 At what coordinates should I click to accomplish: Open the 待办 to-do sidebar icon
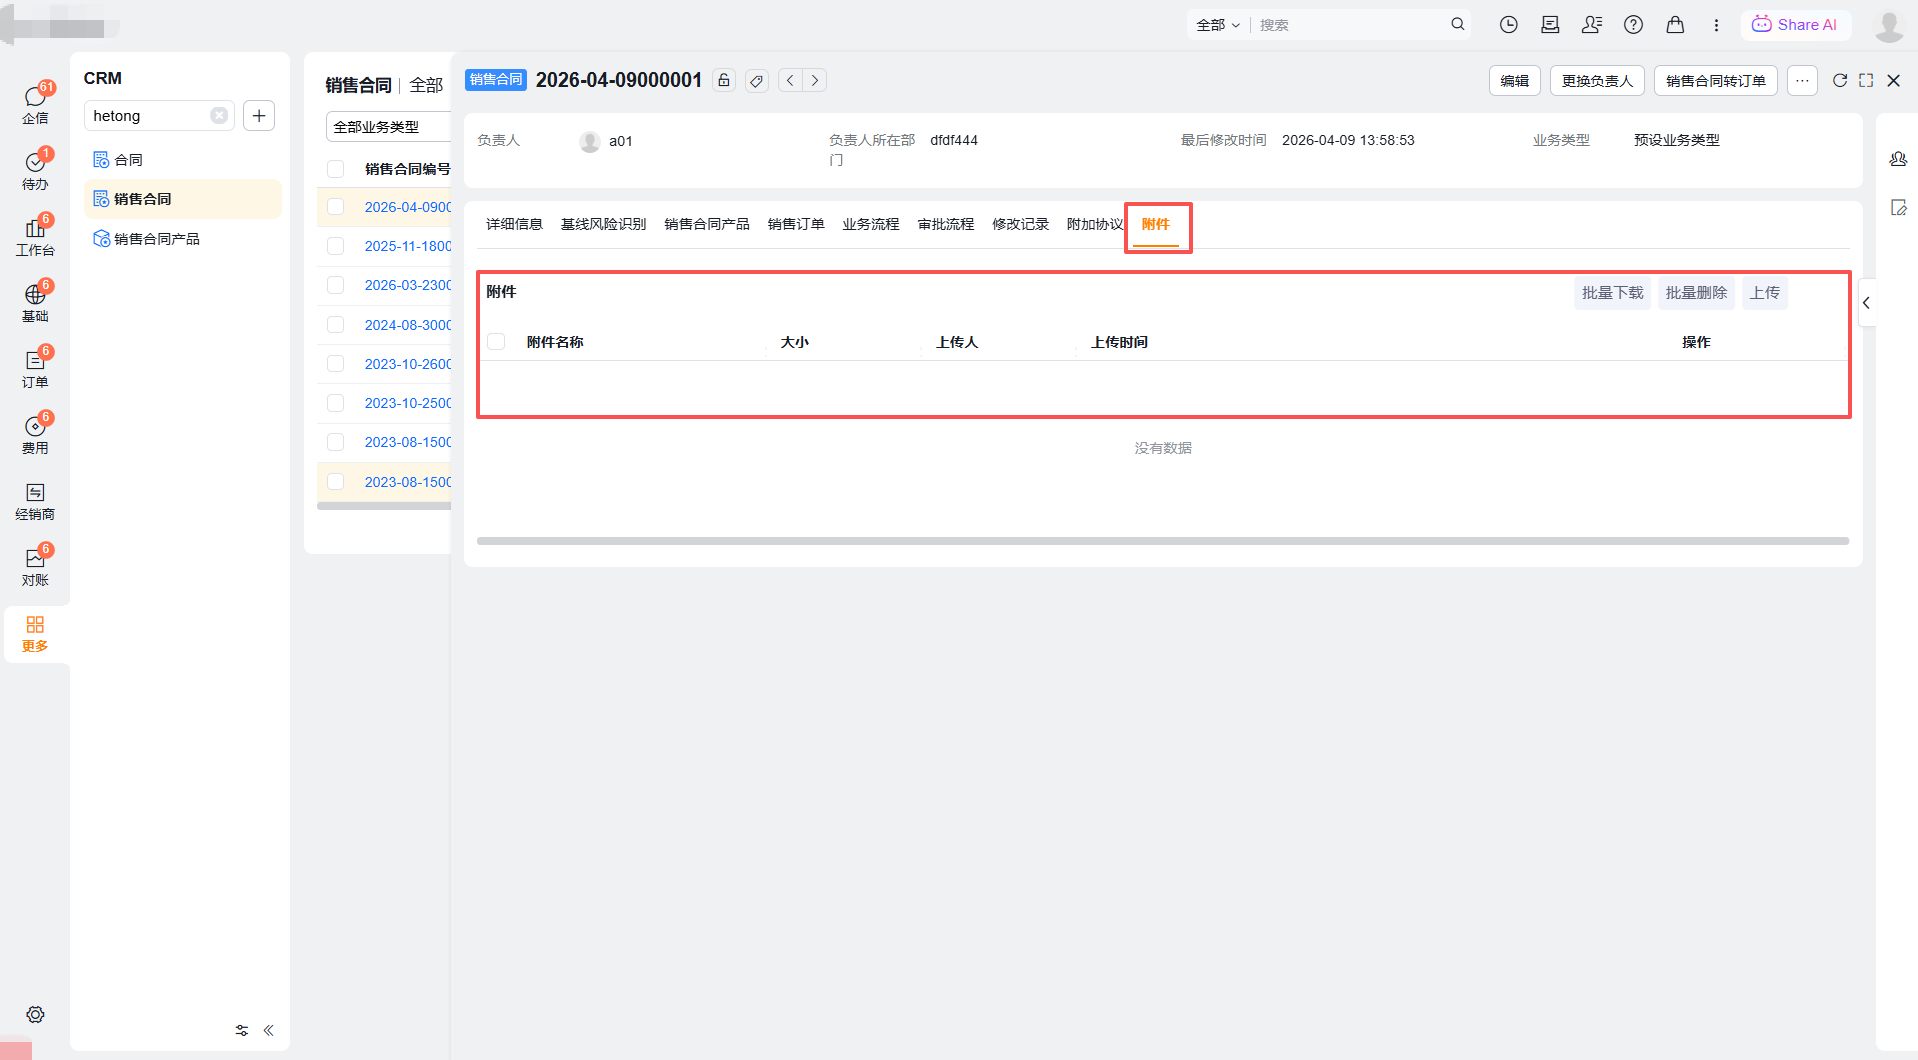pyautogui.click(x=35, y=169)
